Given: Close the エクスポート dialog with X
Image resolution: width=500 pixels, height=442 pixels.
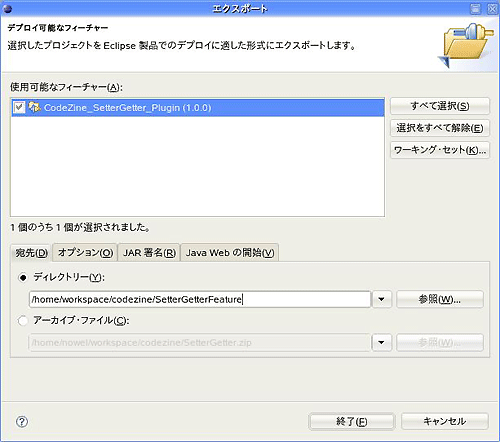Looking at the screenshot, I should 492,9.
